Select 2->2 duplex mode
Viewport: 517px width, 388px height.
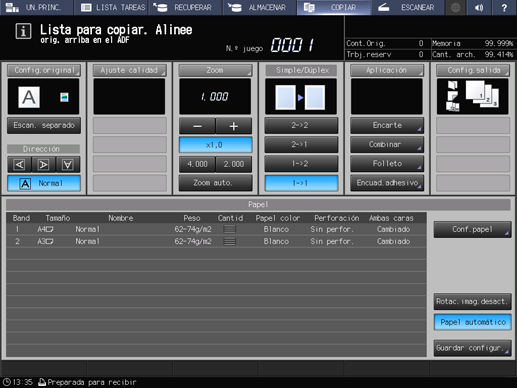301,125
